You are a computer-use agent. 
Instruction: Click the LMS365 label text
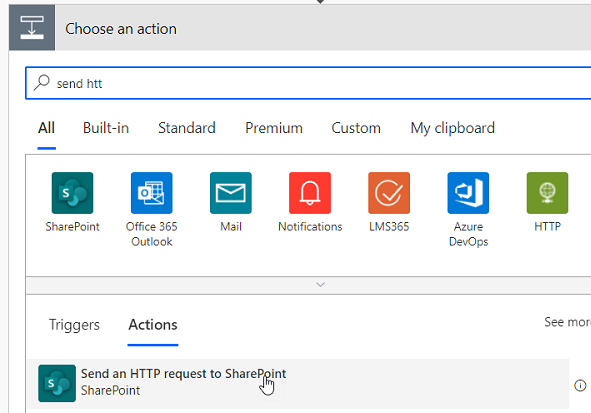[x=389, y=226]
